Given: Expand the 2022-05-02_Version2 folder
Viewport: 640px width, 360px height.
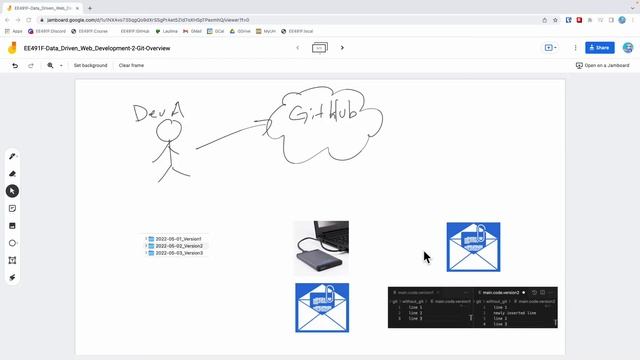Looking at the screenshot, I should [146, 246].
